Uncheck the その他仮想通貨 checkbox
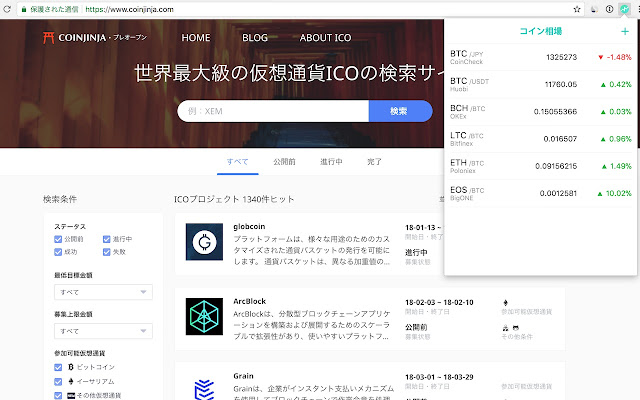This screenshot has width=640, height=400. (58, 396)
